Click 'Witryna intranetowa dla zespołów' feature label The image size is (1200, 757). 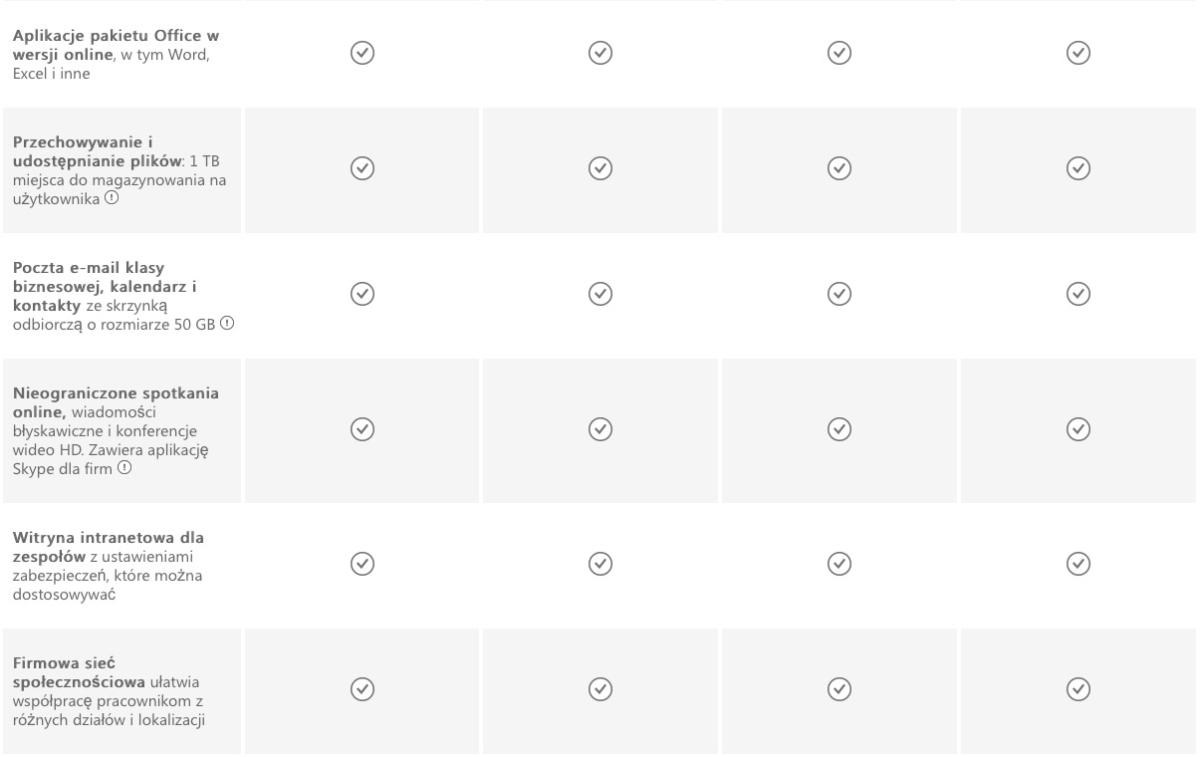click(x=109, y=546)
